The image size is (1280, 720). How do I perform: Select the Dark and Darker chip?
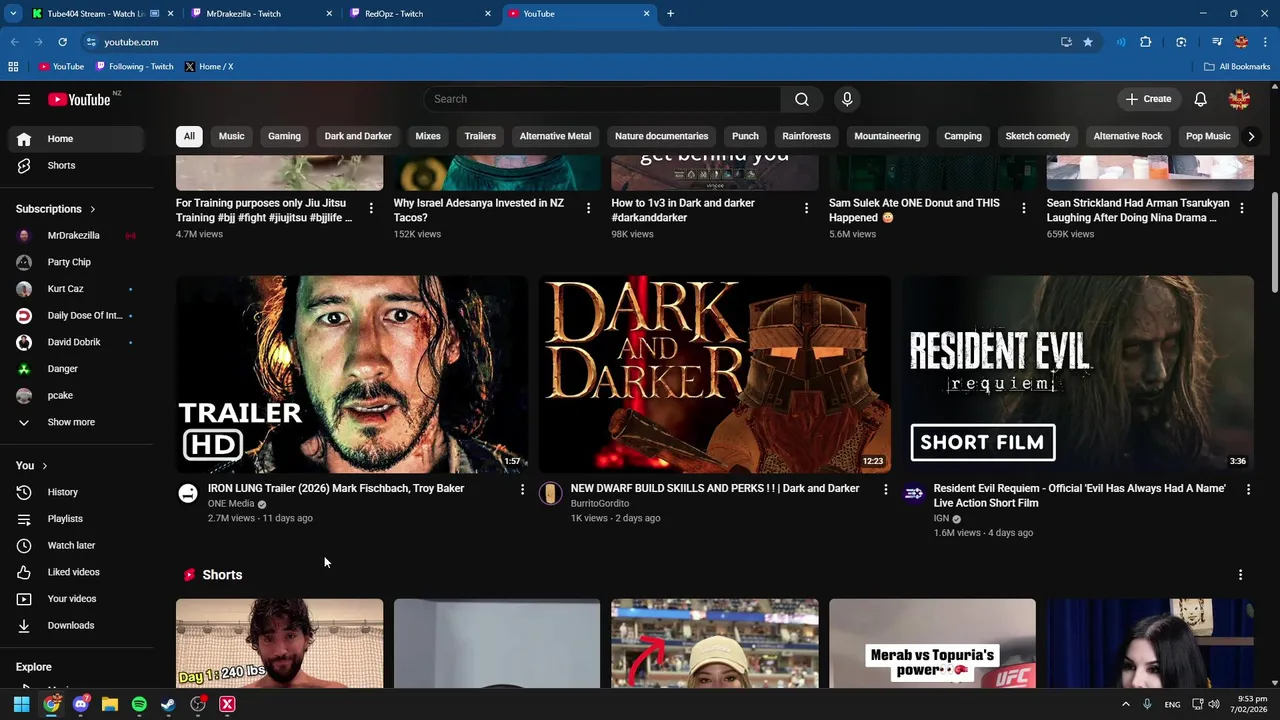click(358, 136)
